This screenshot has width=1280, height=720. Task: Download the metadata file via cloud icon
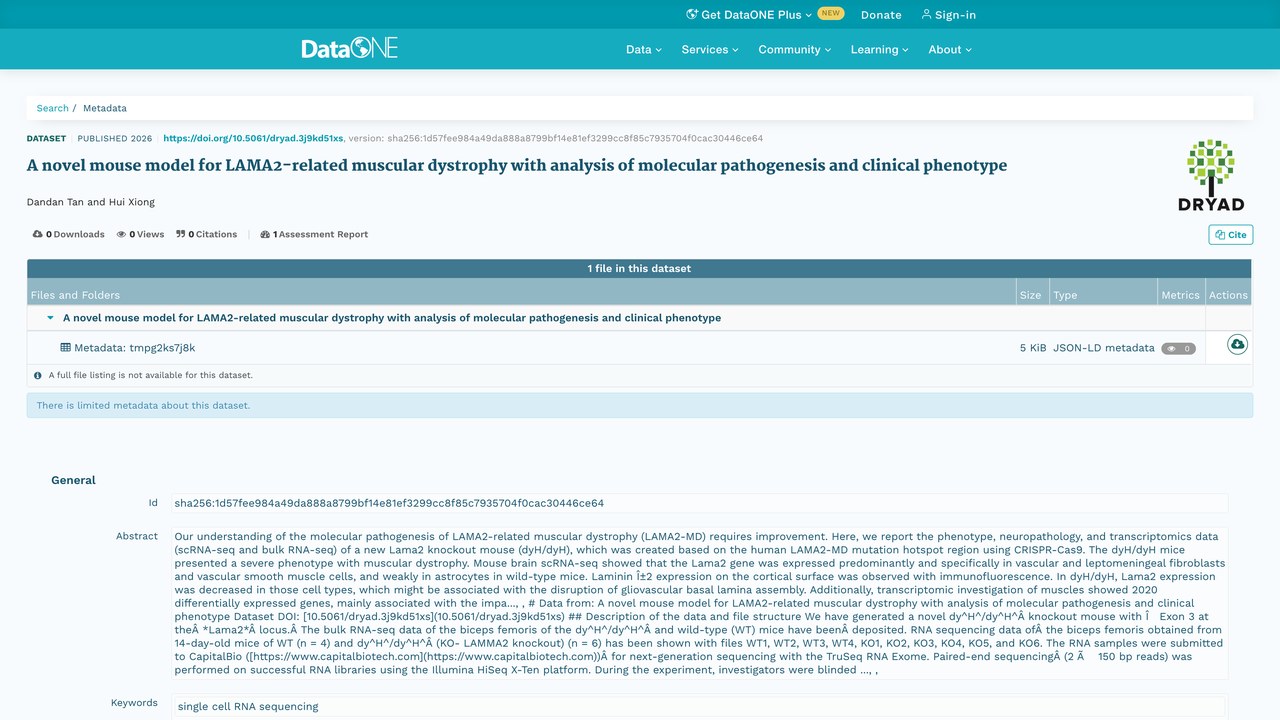pos(1237,345)
